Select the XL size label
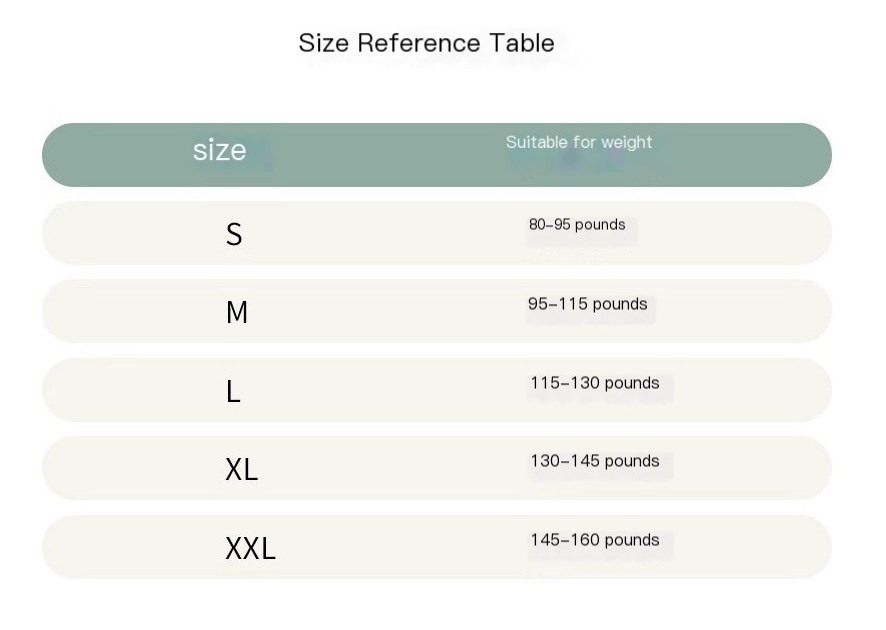The height and width of the screenshot is (630, 886). (x=242, y=469)
